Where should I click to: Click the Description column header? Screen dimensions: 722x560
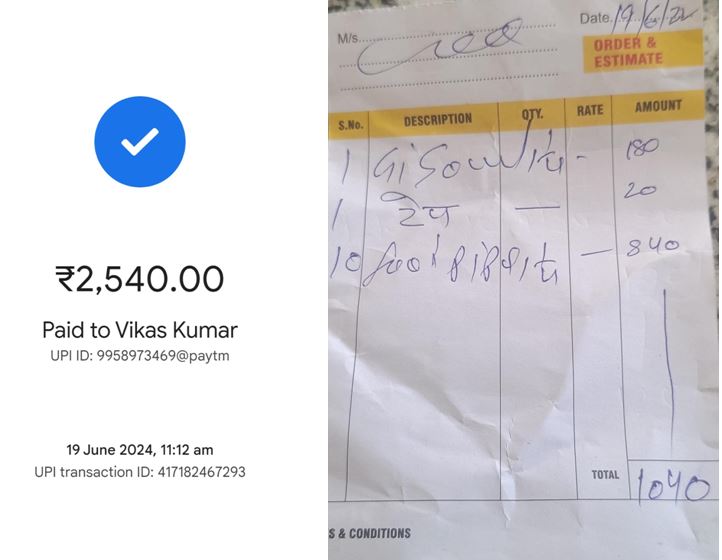(x=437, y=119)
